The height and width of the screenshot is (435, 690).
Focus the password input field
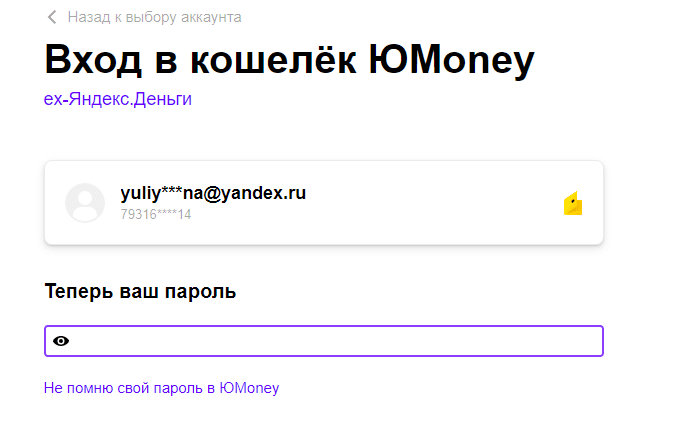[x=330, y=341]
